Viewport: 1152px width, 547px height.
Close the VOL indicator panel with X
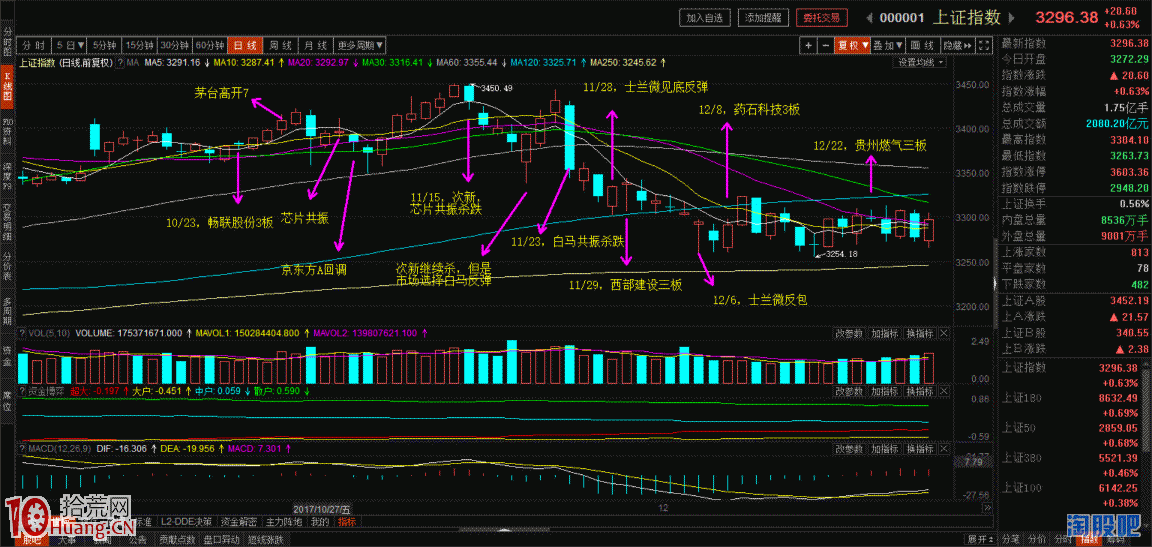click(x=944, y=333)
